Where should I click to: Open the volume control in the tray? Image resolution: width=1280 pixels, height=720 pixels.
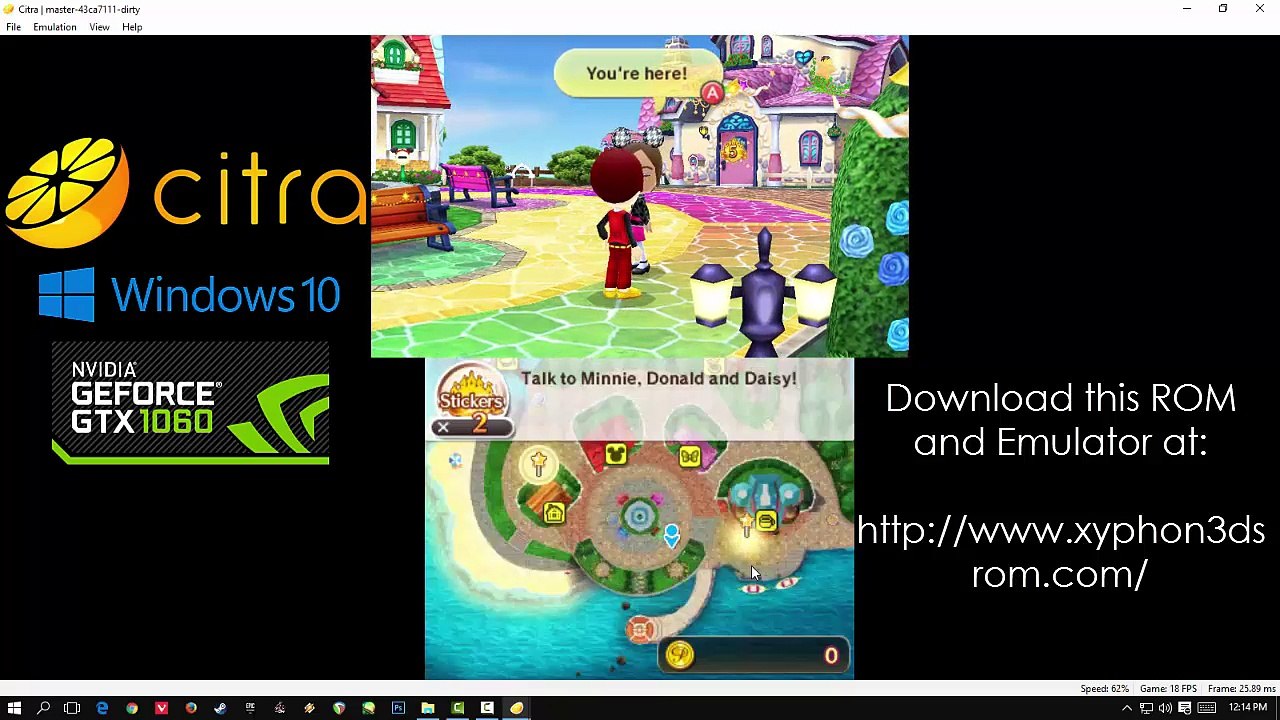click(1165, 708)
